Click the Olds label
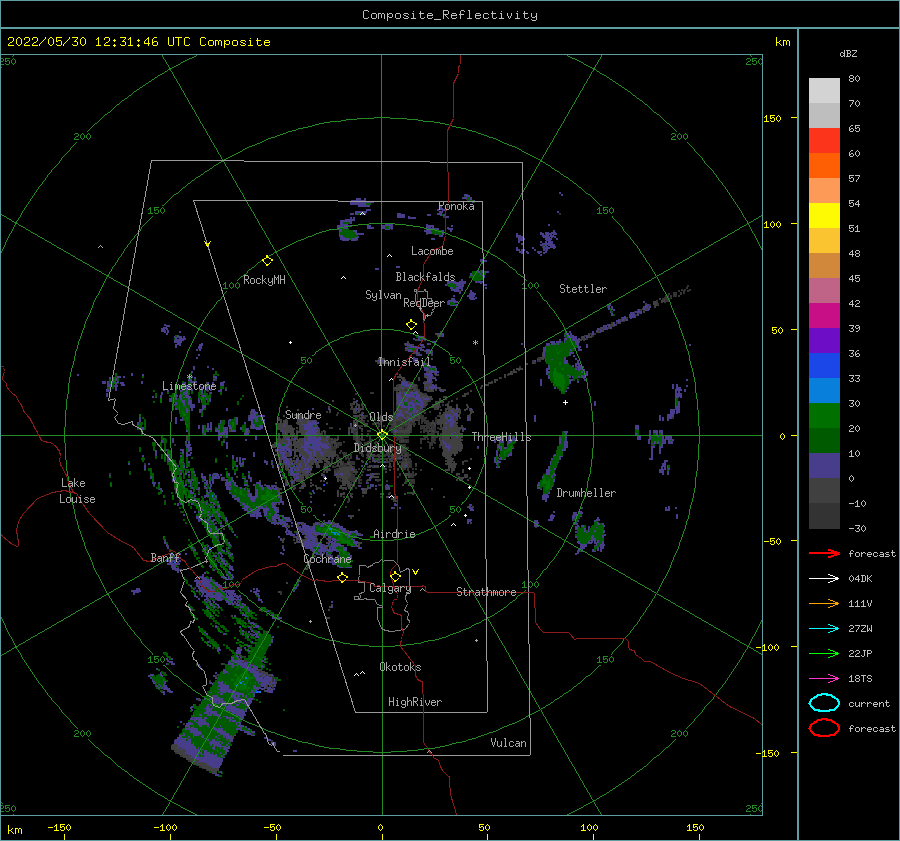The image size is (900, 841). point(381,417)
